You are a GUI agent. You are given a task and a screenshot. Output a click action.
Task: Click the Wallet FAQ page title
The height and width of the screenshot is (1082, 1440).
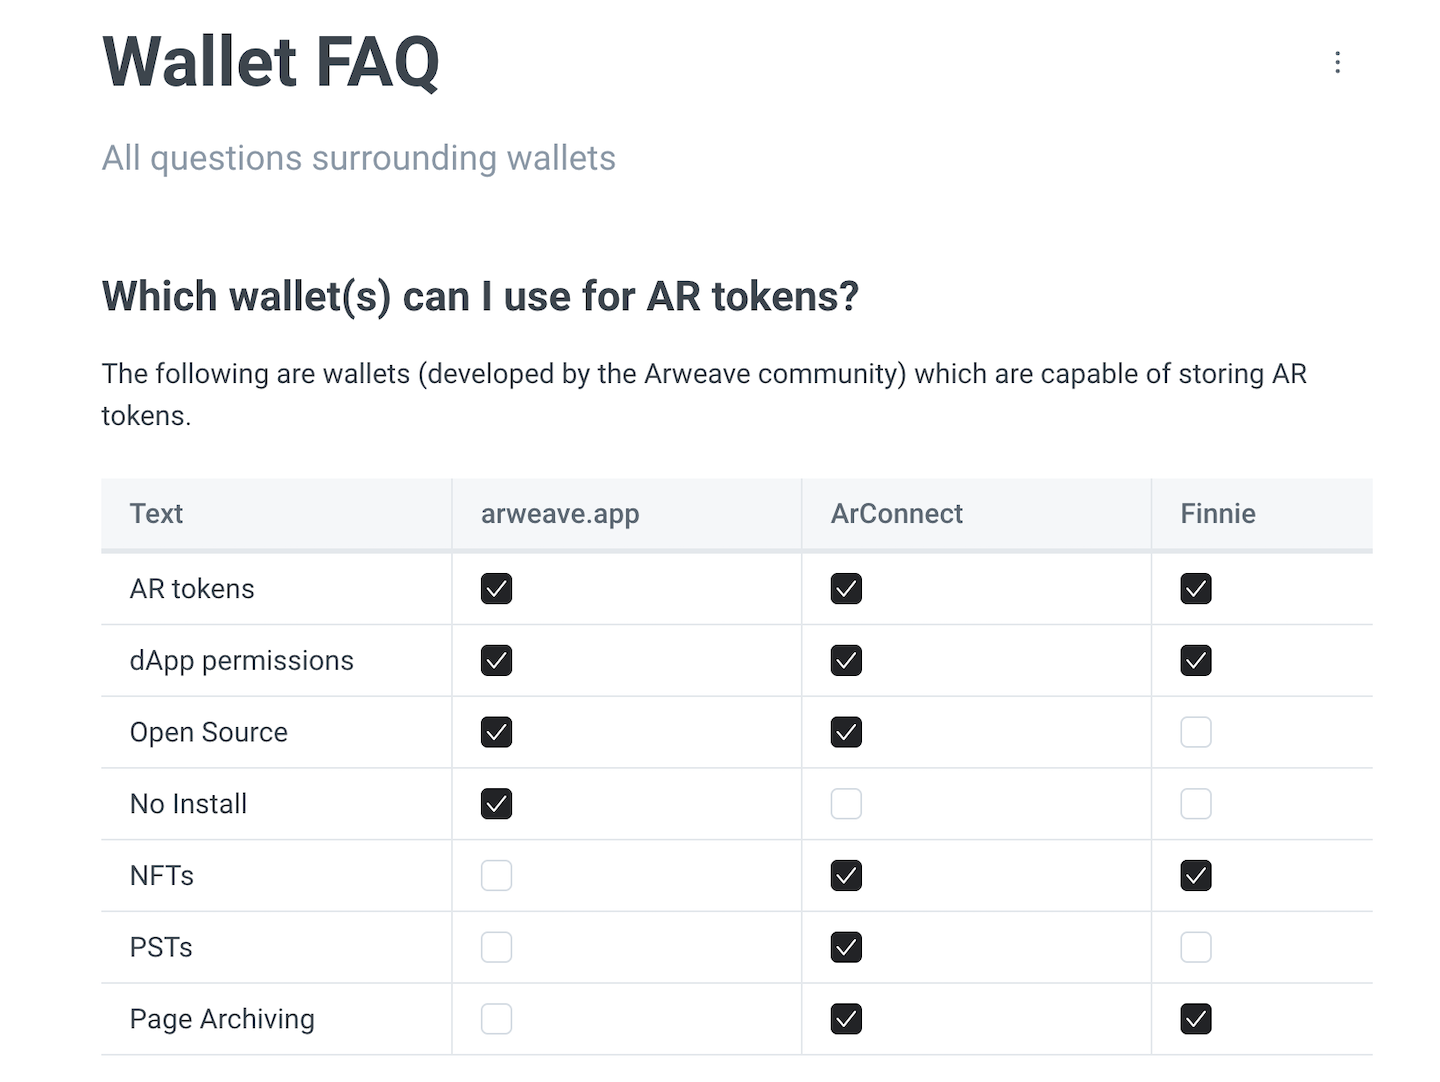coord(271,63)
